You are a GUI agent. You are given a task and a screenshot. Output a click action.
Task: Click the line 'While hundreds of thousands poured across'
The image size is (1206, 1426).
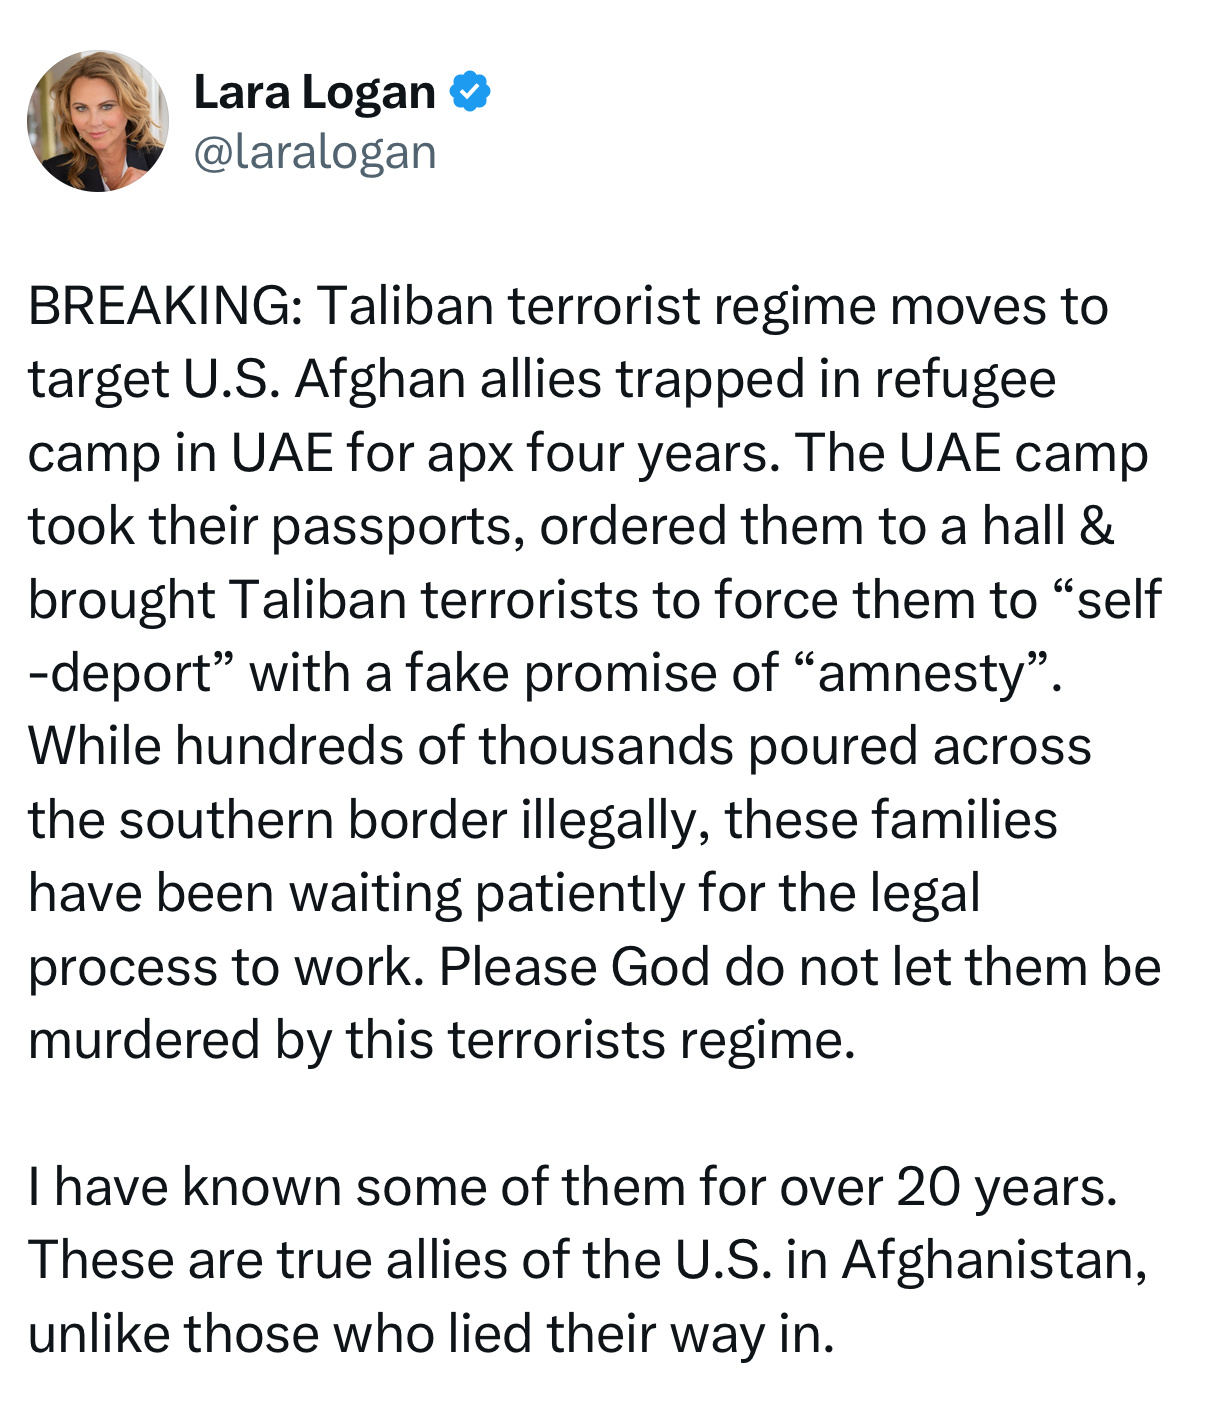click(560, 746)
